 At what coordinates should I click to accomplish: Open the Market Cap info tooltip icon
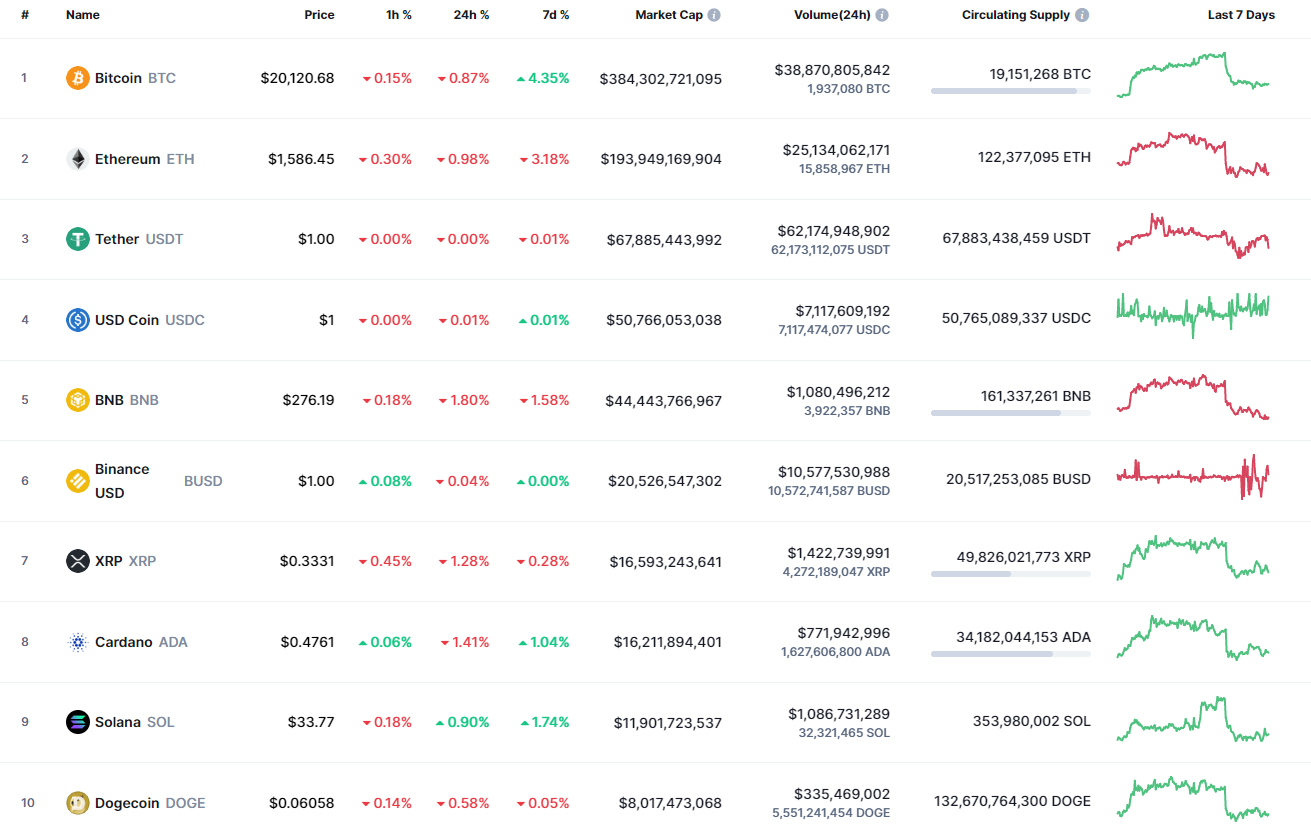(713, 15)
